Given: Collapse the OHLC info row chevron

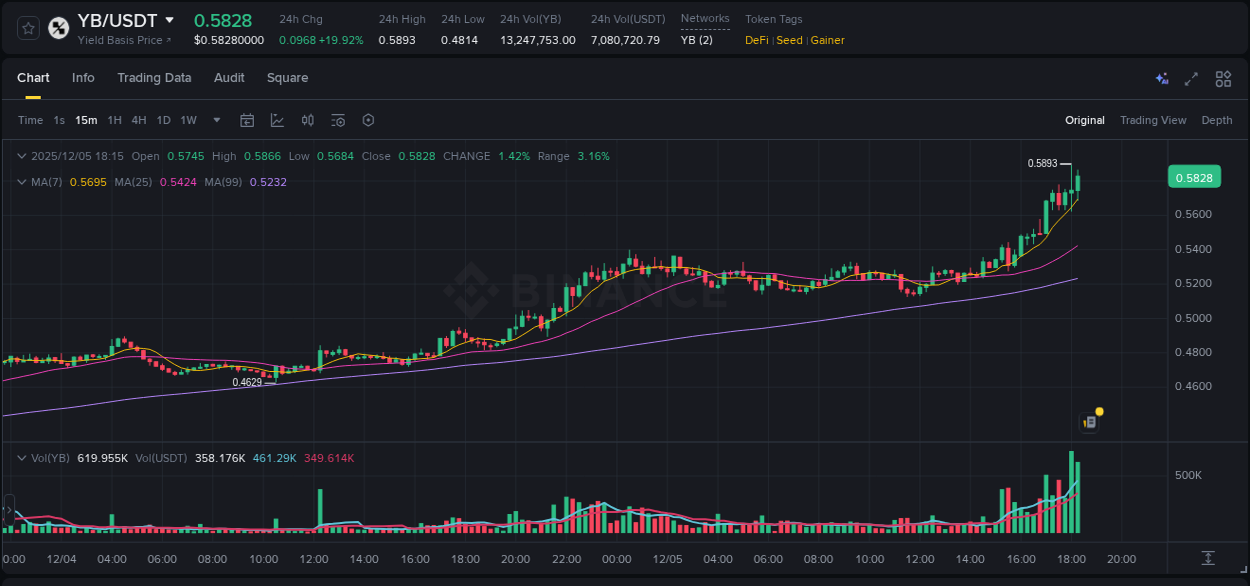Looking at the screenshot, I should [x=21, y=156].
